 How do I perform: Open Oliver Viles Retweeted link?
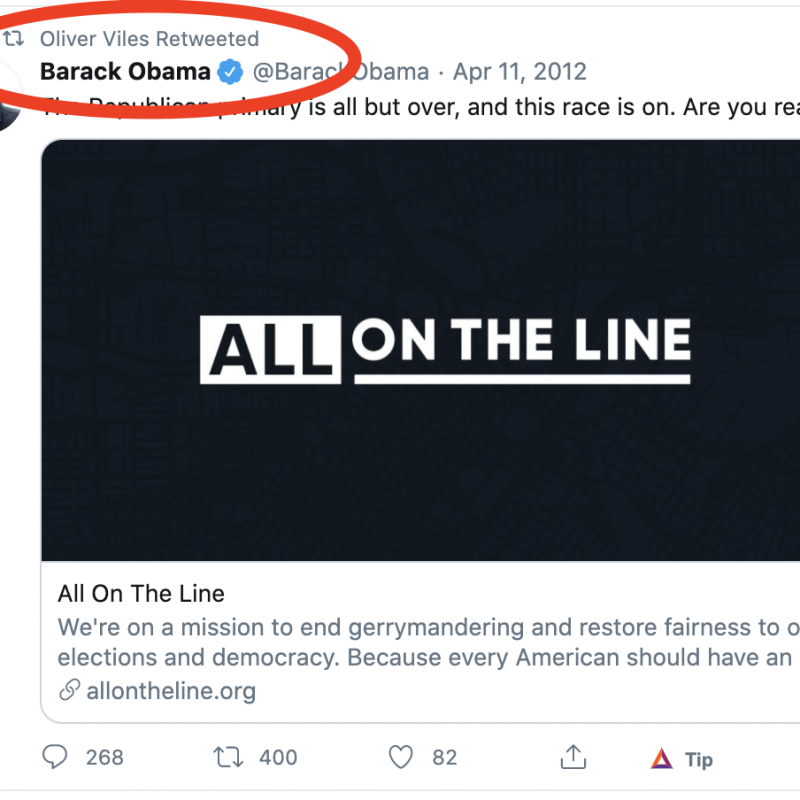click(149, 39)
